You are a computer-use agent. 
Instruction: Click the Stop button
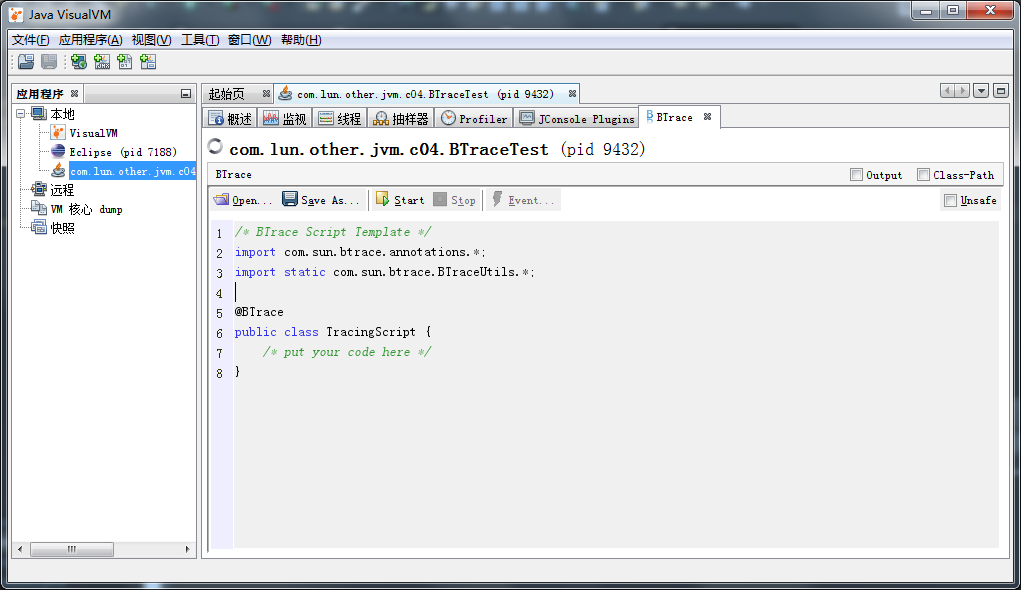(x=455, y=200)
